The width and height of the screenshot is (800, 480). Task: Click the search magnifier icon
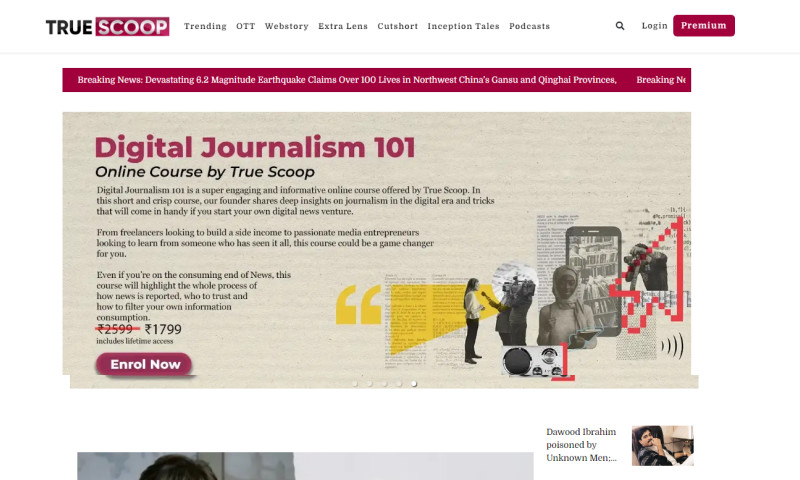[x=620, y=26]
